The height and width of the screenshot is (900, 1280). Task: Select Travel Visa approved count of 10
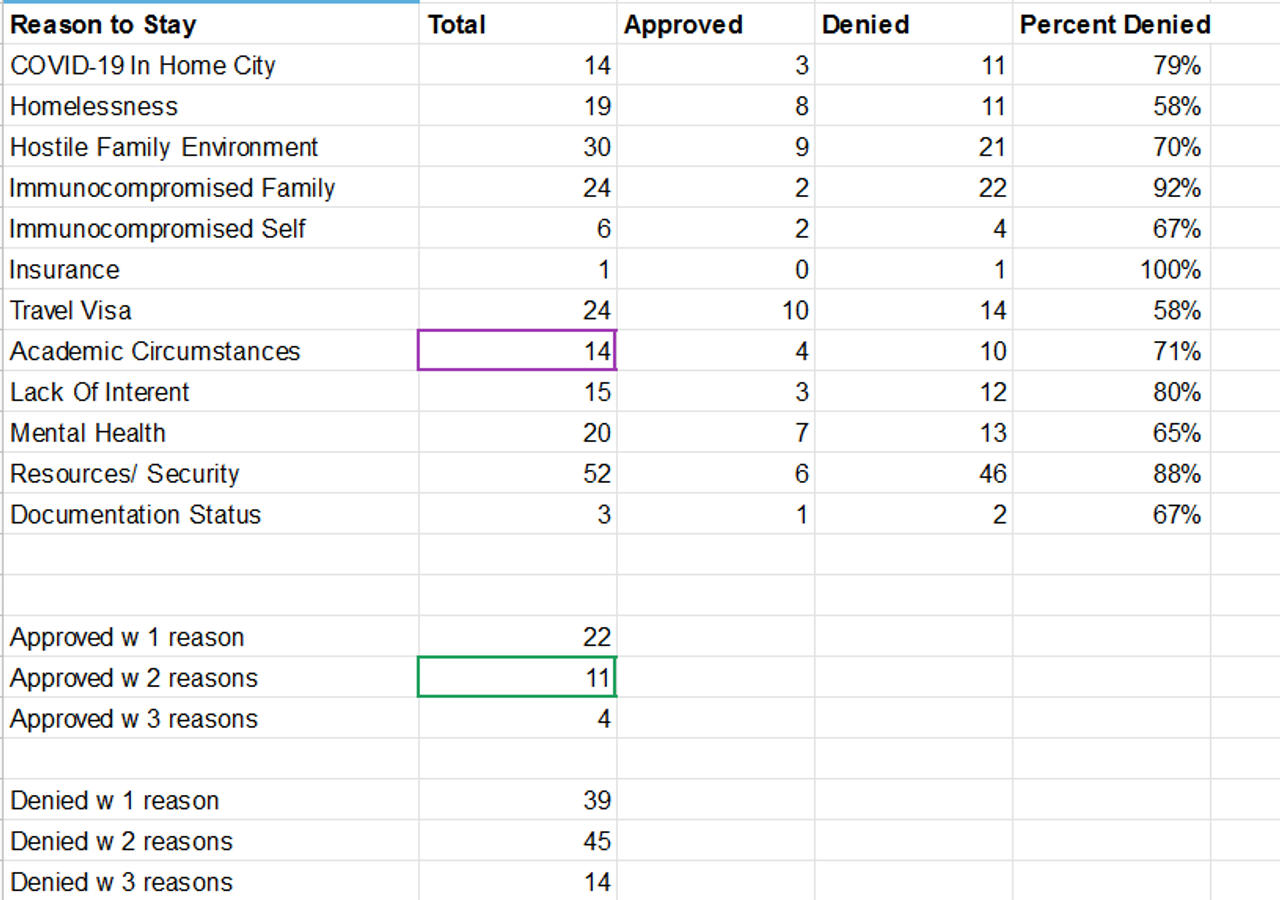[716, 311]
